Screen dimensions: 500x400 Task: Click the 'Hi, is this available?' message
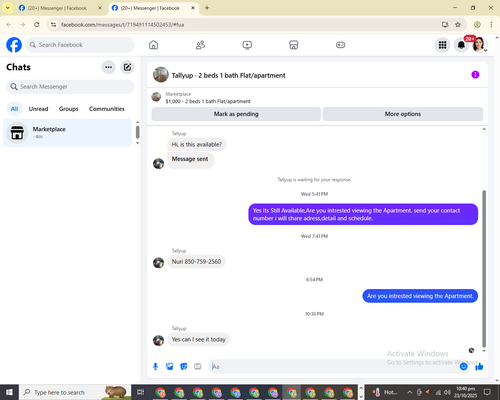pyautogui.click(x=197, y=144)
